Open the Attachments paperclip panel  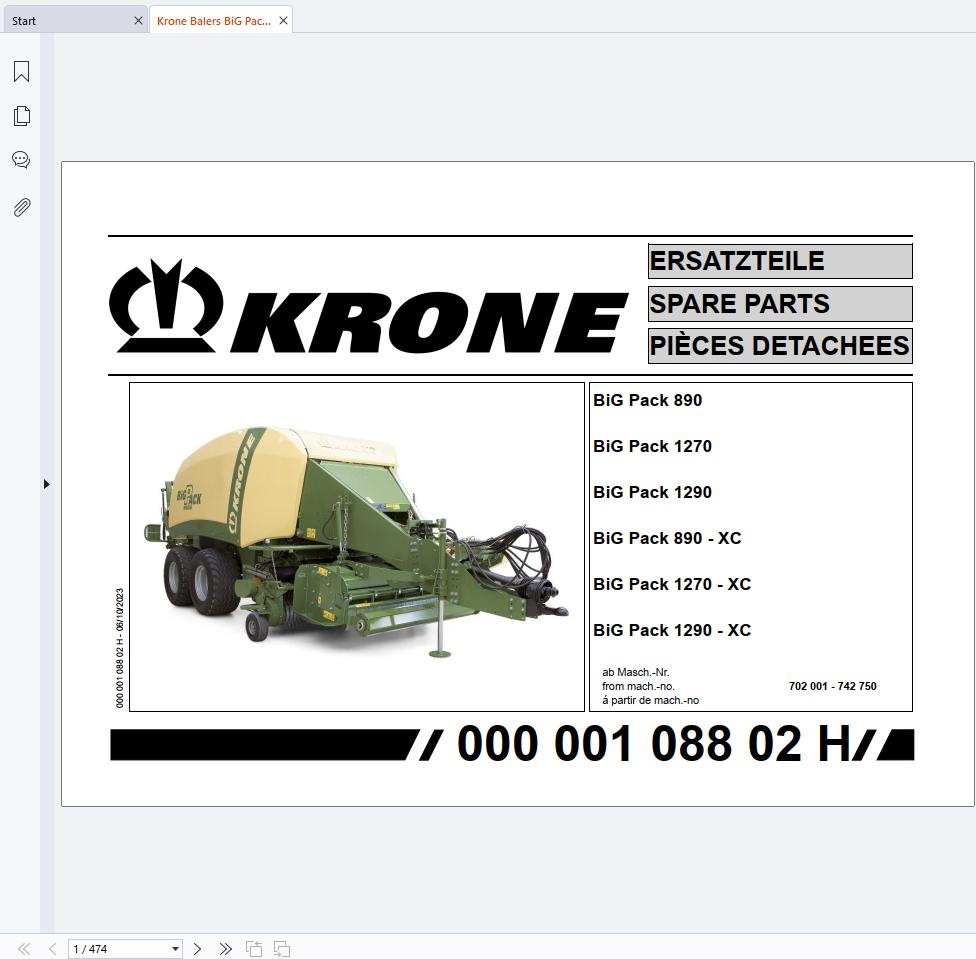coord(21,207)
